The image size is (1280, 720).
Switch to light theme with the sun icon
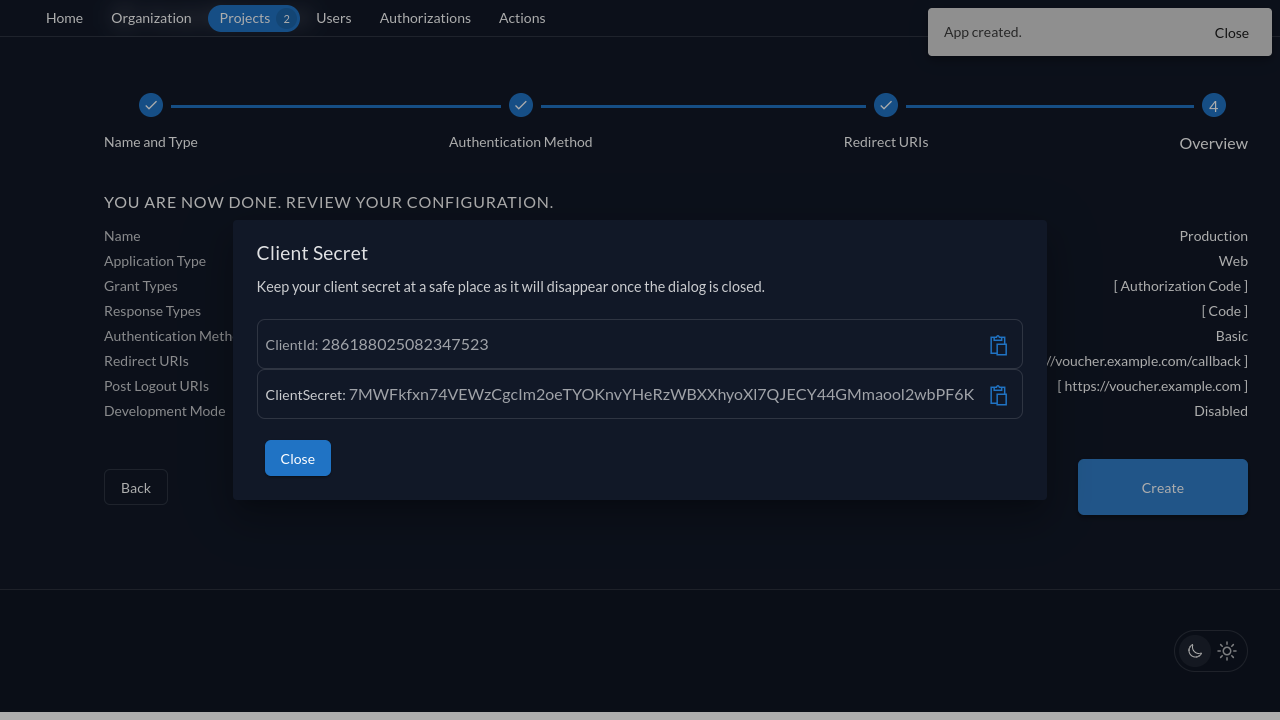1227,651
